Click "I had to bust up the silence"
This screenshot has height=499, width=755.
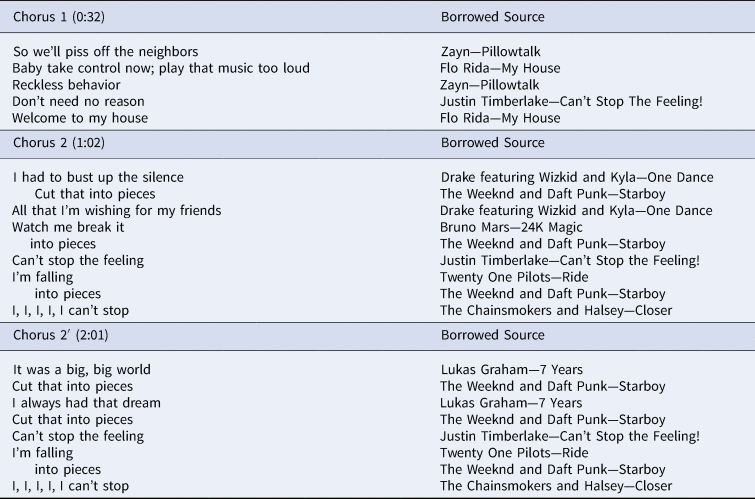(x=98, y=177)
